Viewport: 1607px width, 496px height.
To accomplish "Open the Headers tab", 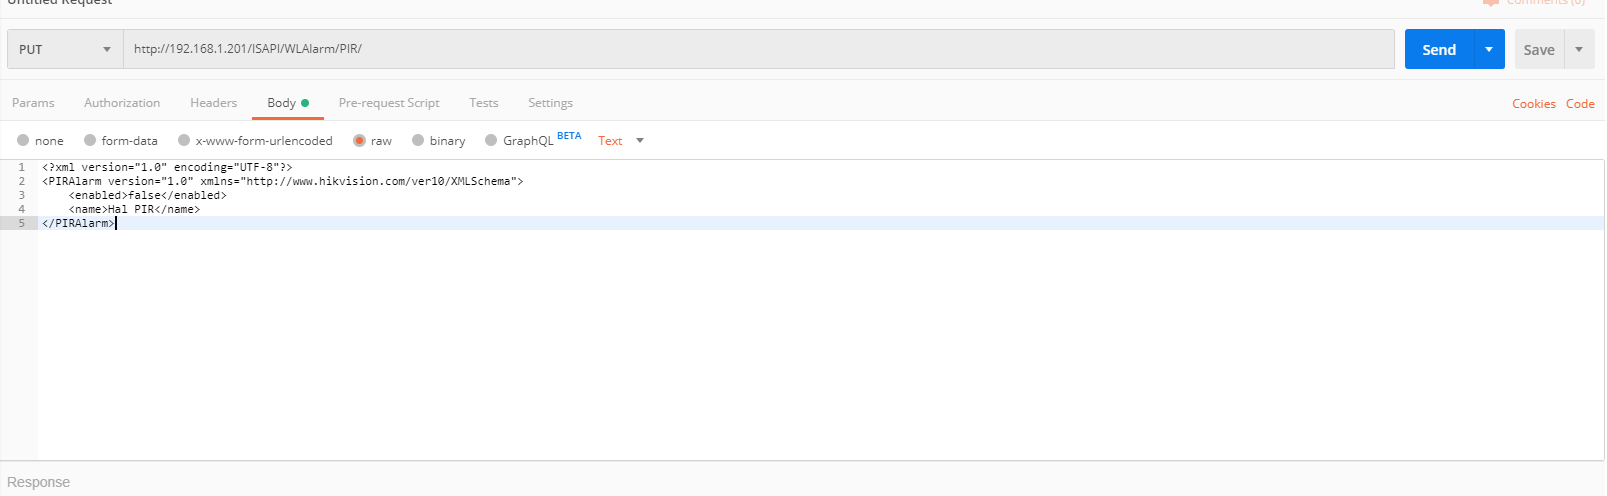I will 213,103.
